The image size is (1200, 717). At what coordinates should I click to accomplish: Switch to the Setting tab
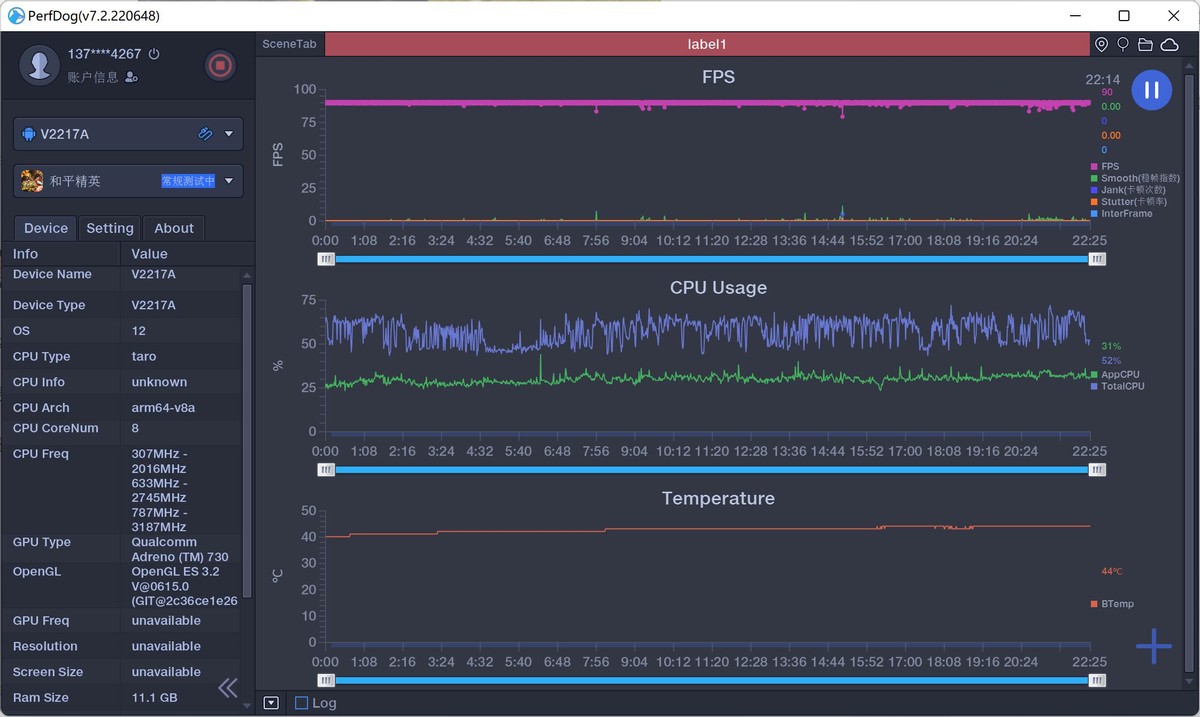(x=110, y=228)
